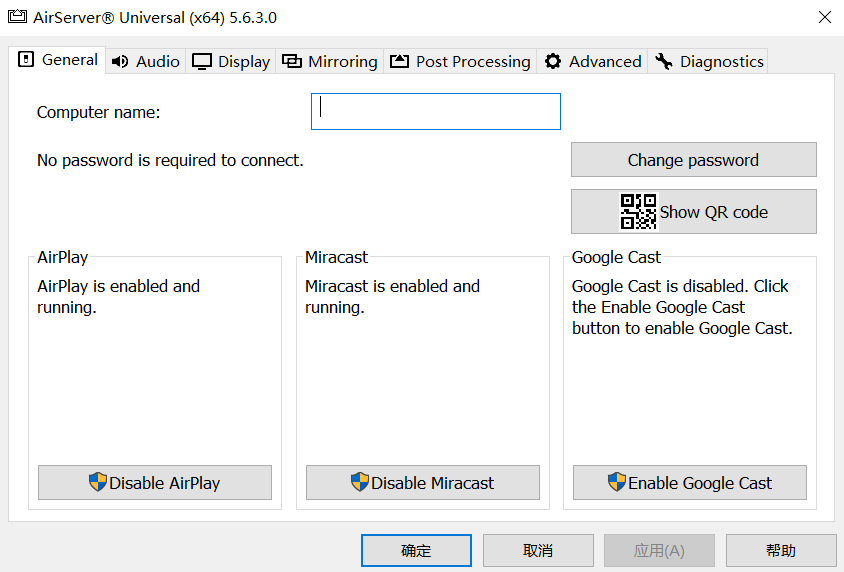
Task: Go to the Advanced tab
Action: click(592, 61)
